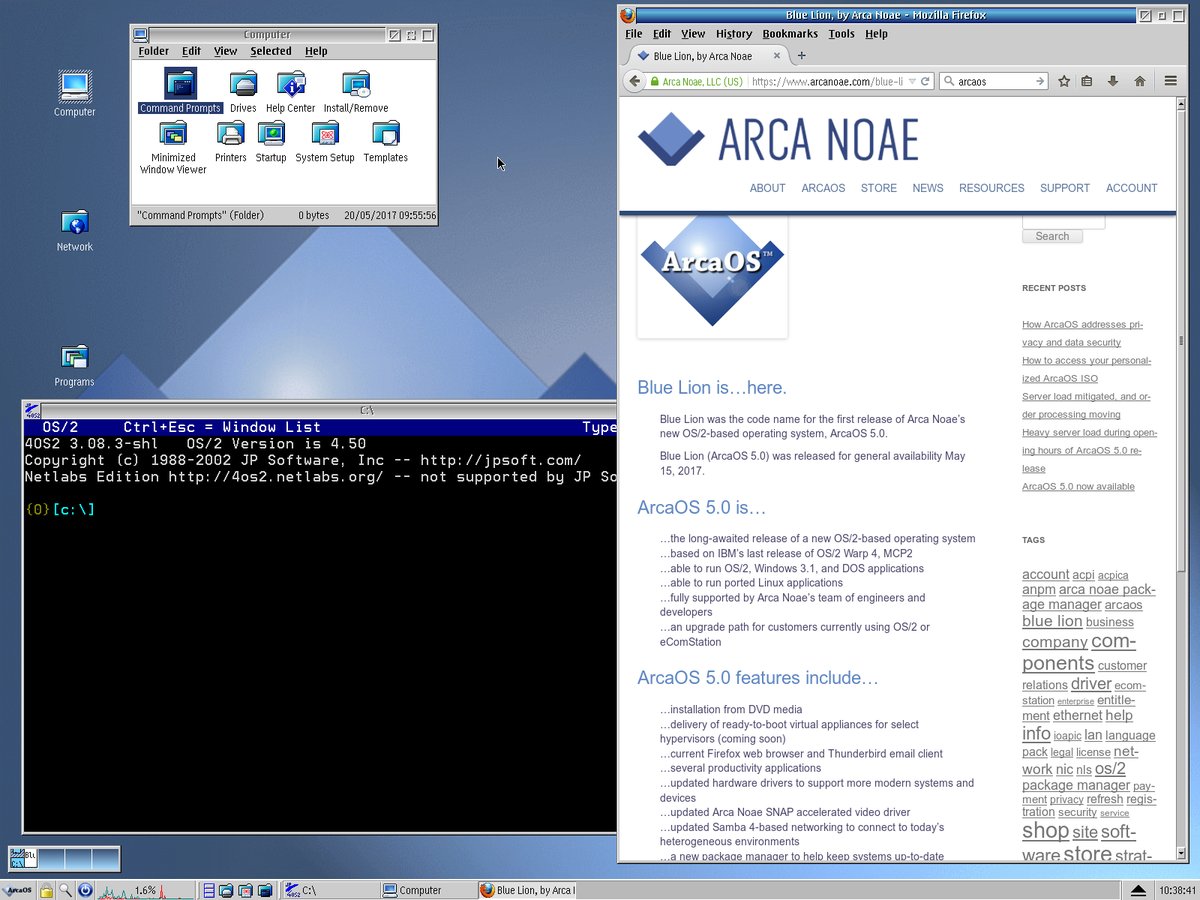Click green lock site identity Arca Noae, LLC
Viewport: 1200px width, 900px height.
[x=695, y=81]
